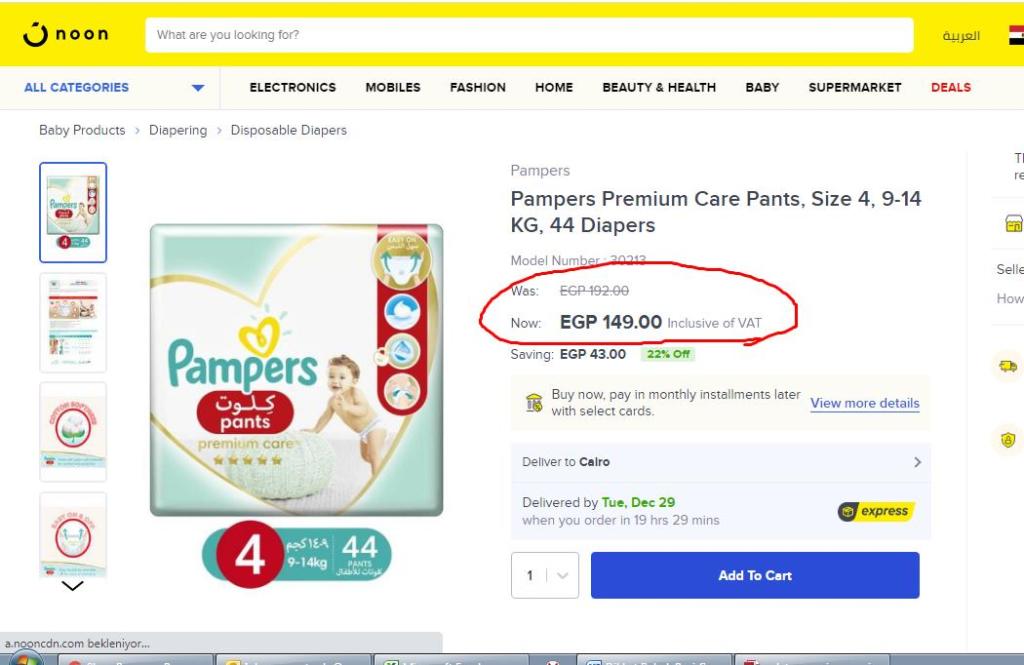Screen dimensions: 1024x665
Task: Click the product search field
Action: [529, 35]
